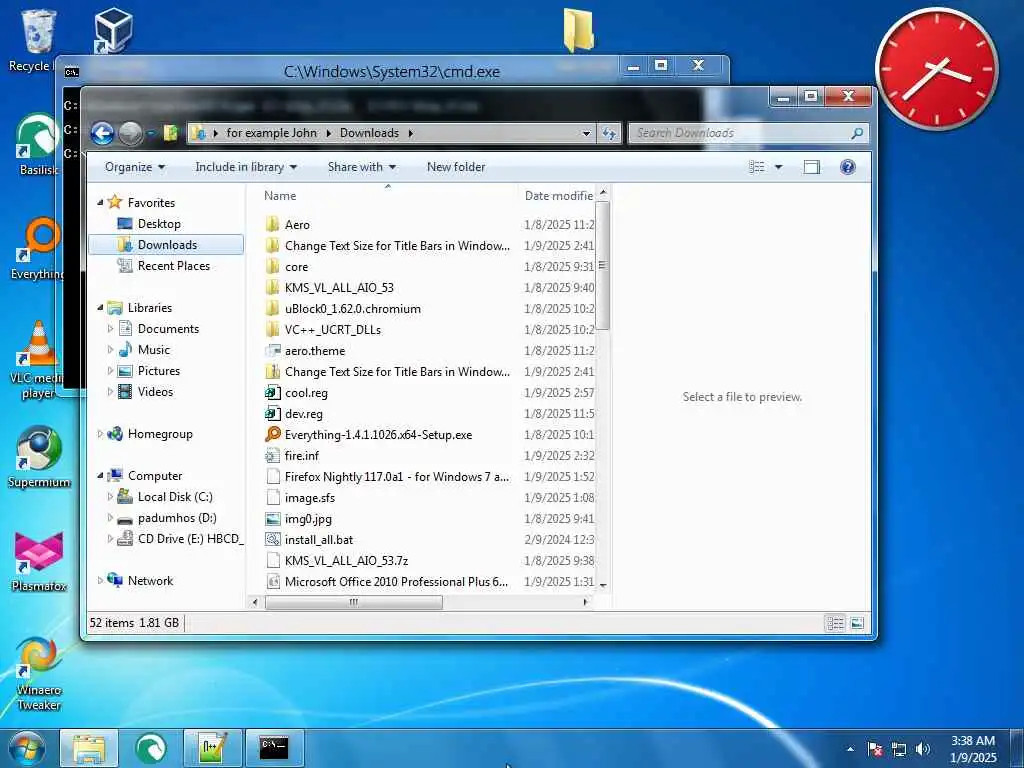Toggle the preview pane button in toolbar
This screenshot has height=768, width=1024.
point(811,167)
